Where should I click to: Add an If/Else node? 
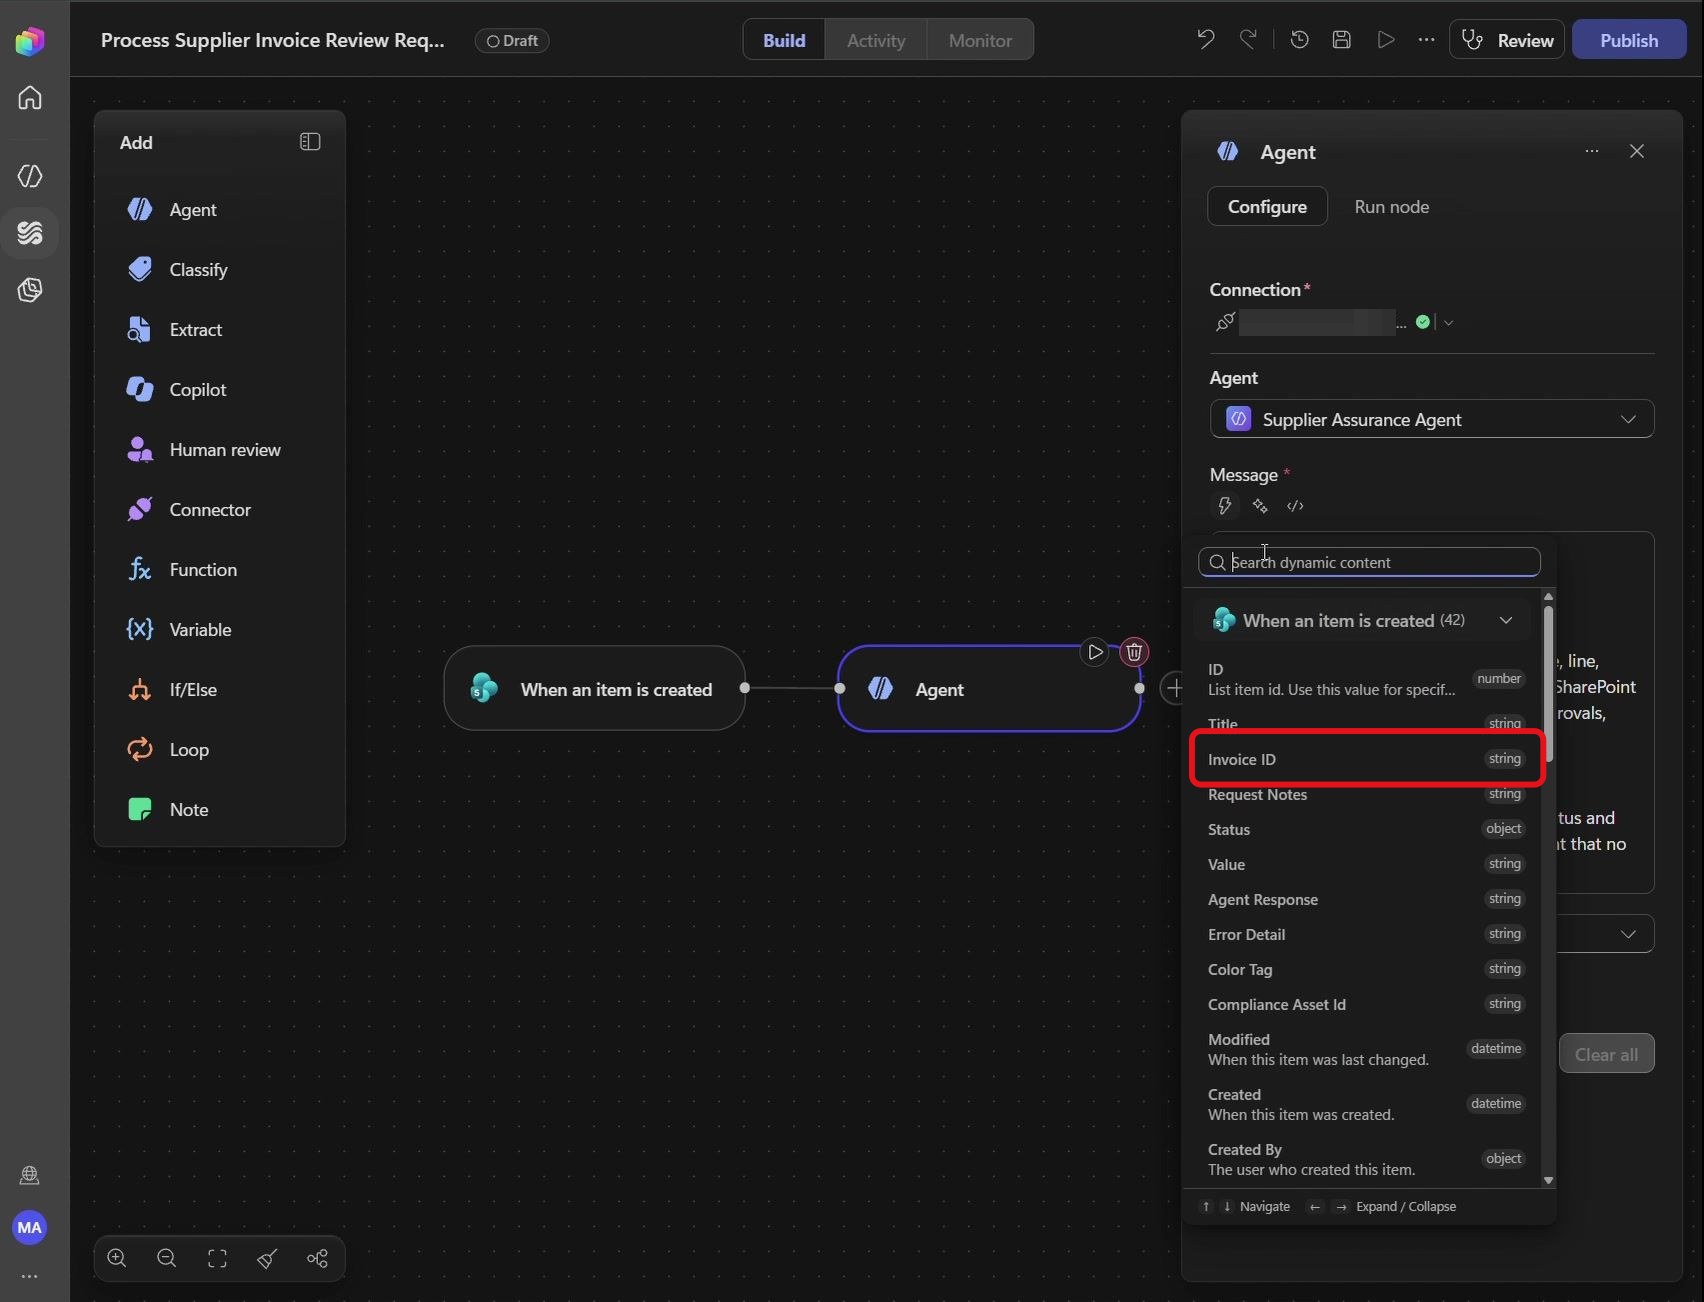(220, 690)
